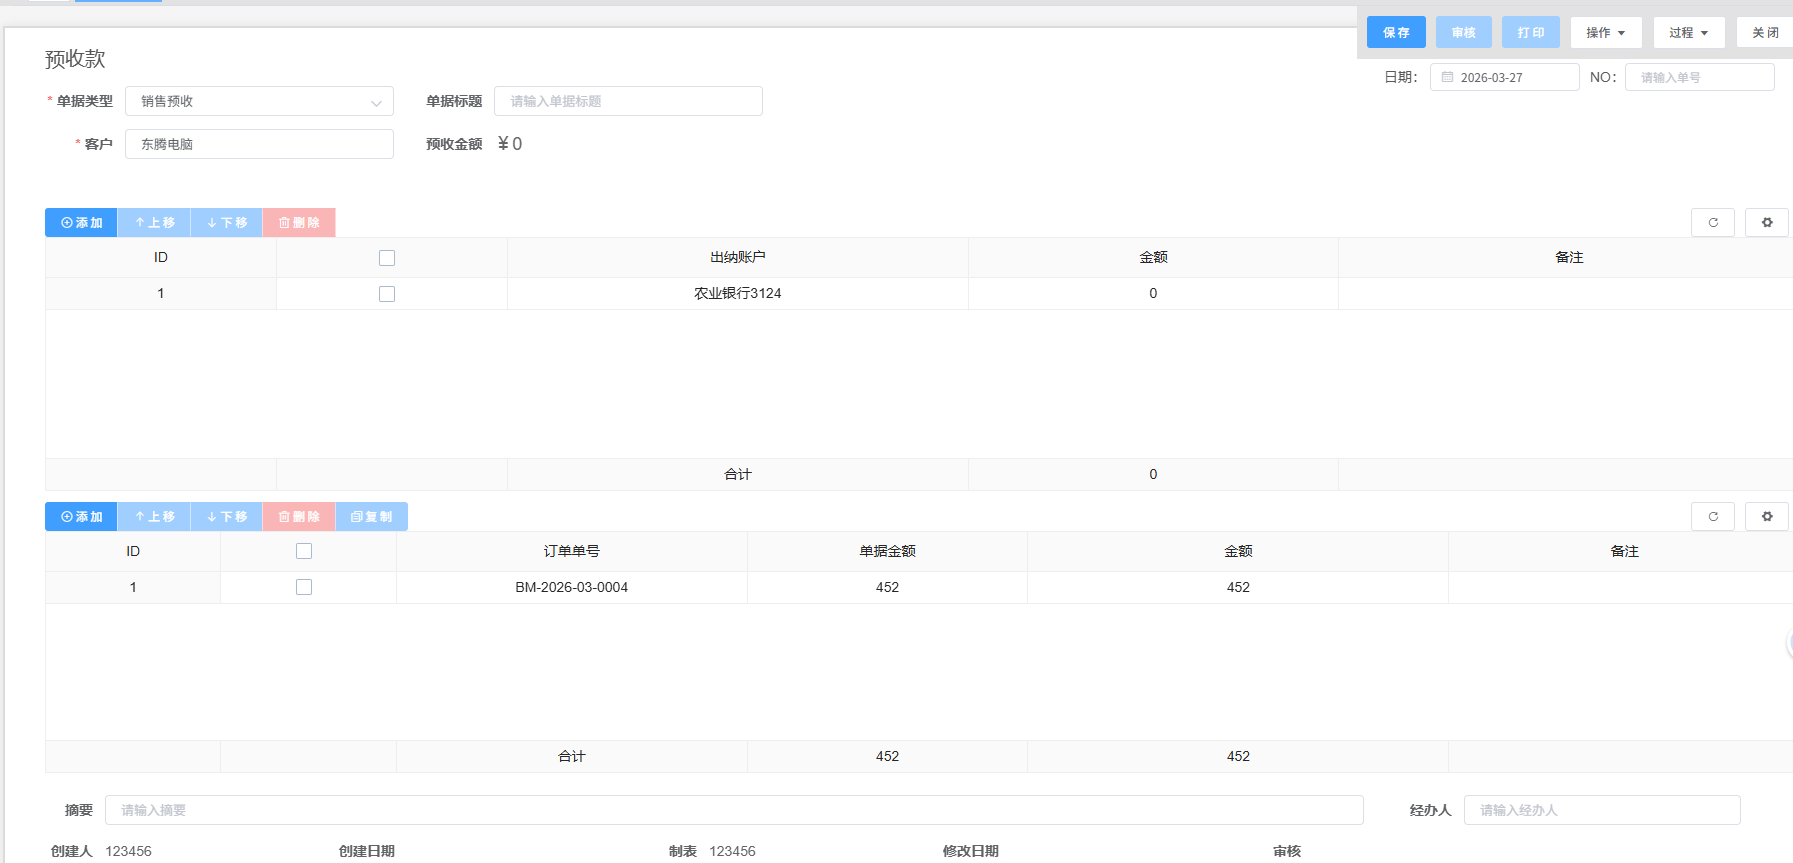This screenshot has height=863, width=1793.
Task: Toggle select-all checkbox in the cashier account table header
Action: click(x=387, y=258)
